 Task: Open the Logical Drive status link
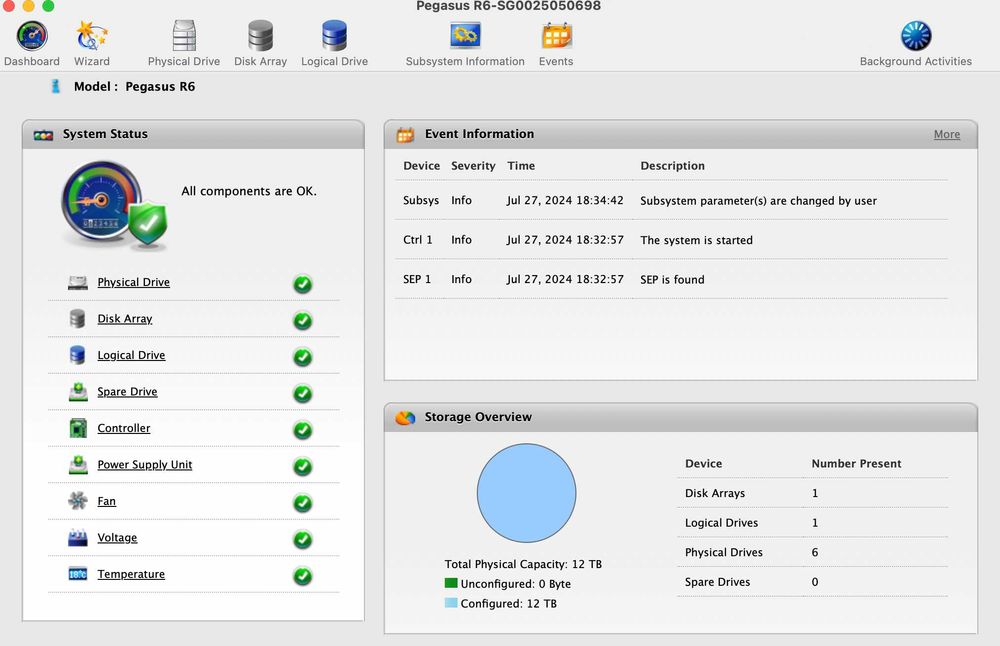pyautogui.click(x=131, y=355)
